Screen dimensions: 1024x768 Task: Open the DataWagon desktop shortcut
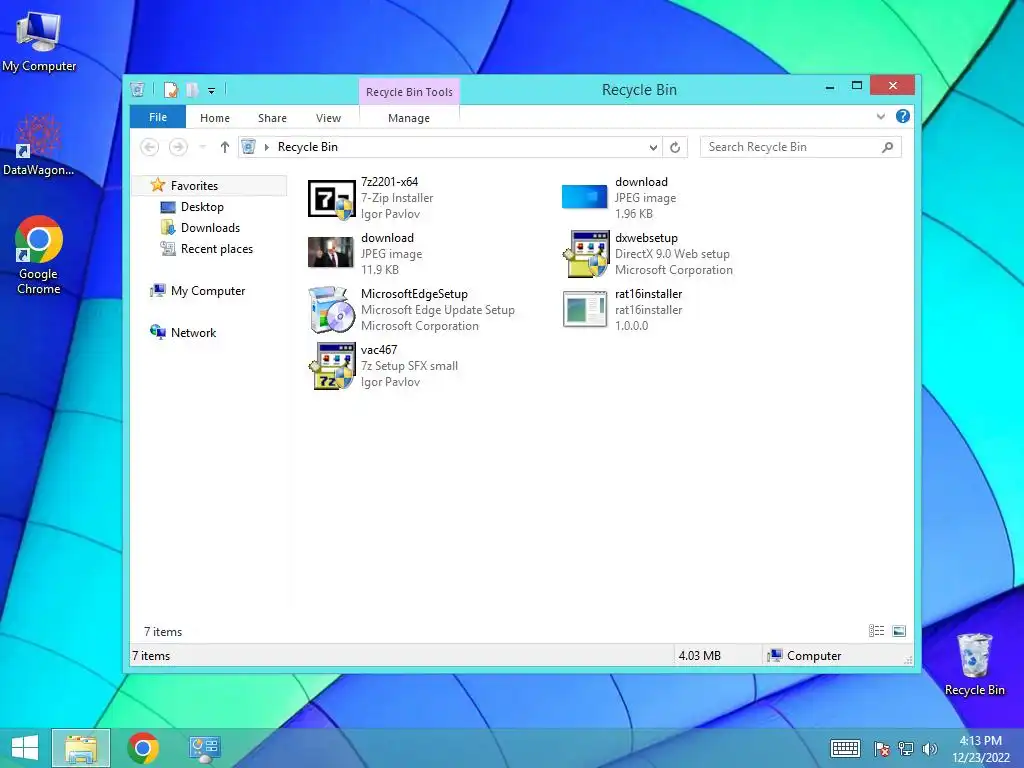coord(39,145)
